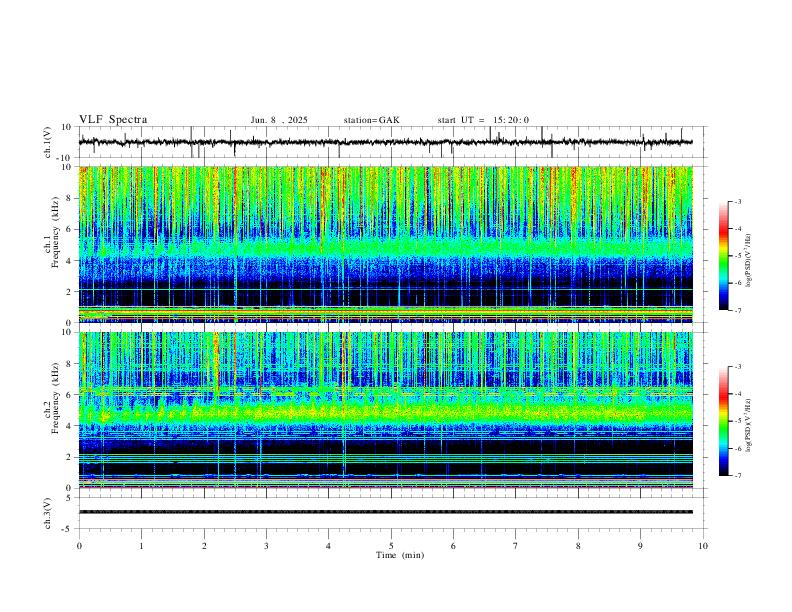Click the ch.1 waveform trace panel

[391, 142]
